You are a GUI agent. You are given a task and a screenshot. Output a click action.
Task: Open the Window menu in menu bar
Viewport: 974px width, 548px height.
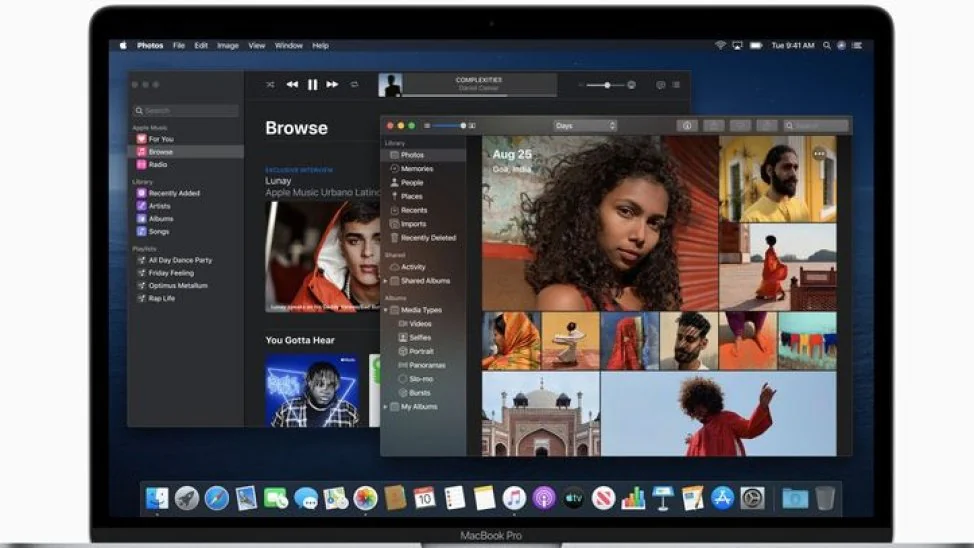tap(289, 45)
